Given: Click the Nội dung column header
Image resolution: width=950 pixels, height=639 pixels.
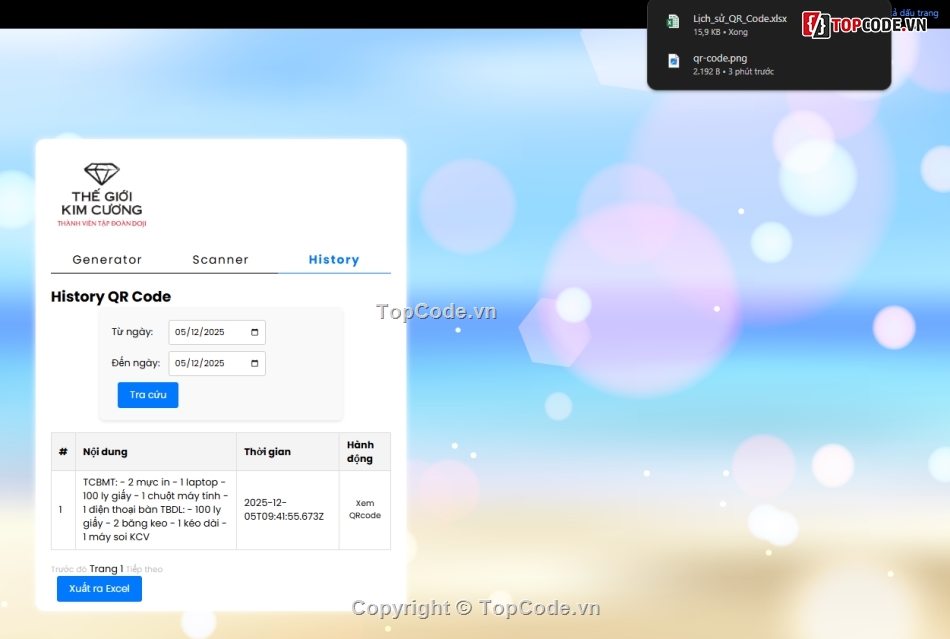Looking at the screenshot, I should click(x=105, y=452).
